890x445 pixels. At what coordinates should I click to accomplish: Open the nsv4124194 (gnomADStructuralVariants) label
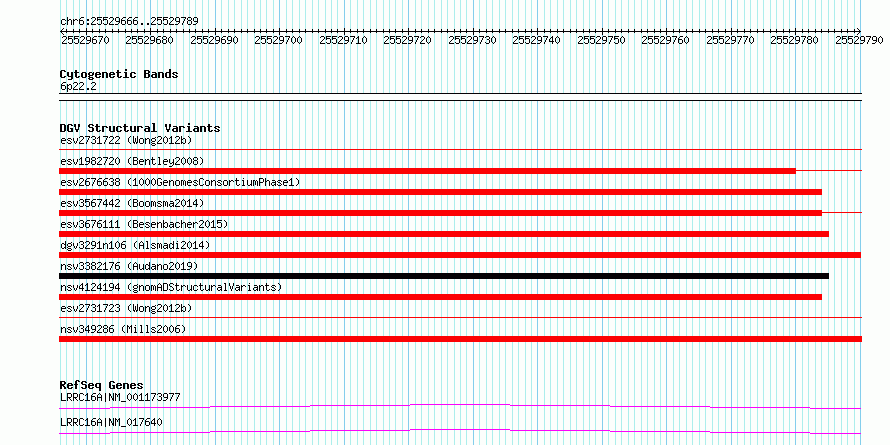[171, 287]
